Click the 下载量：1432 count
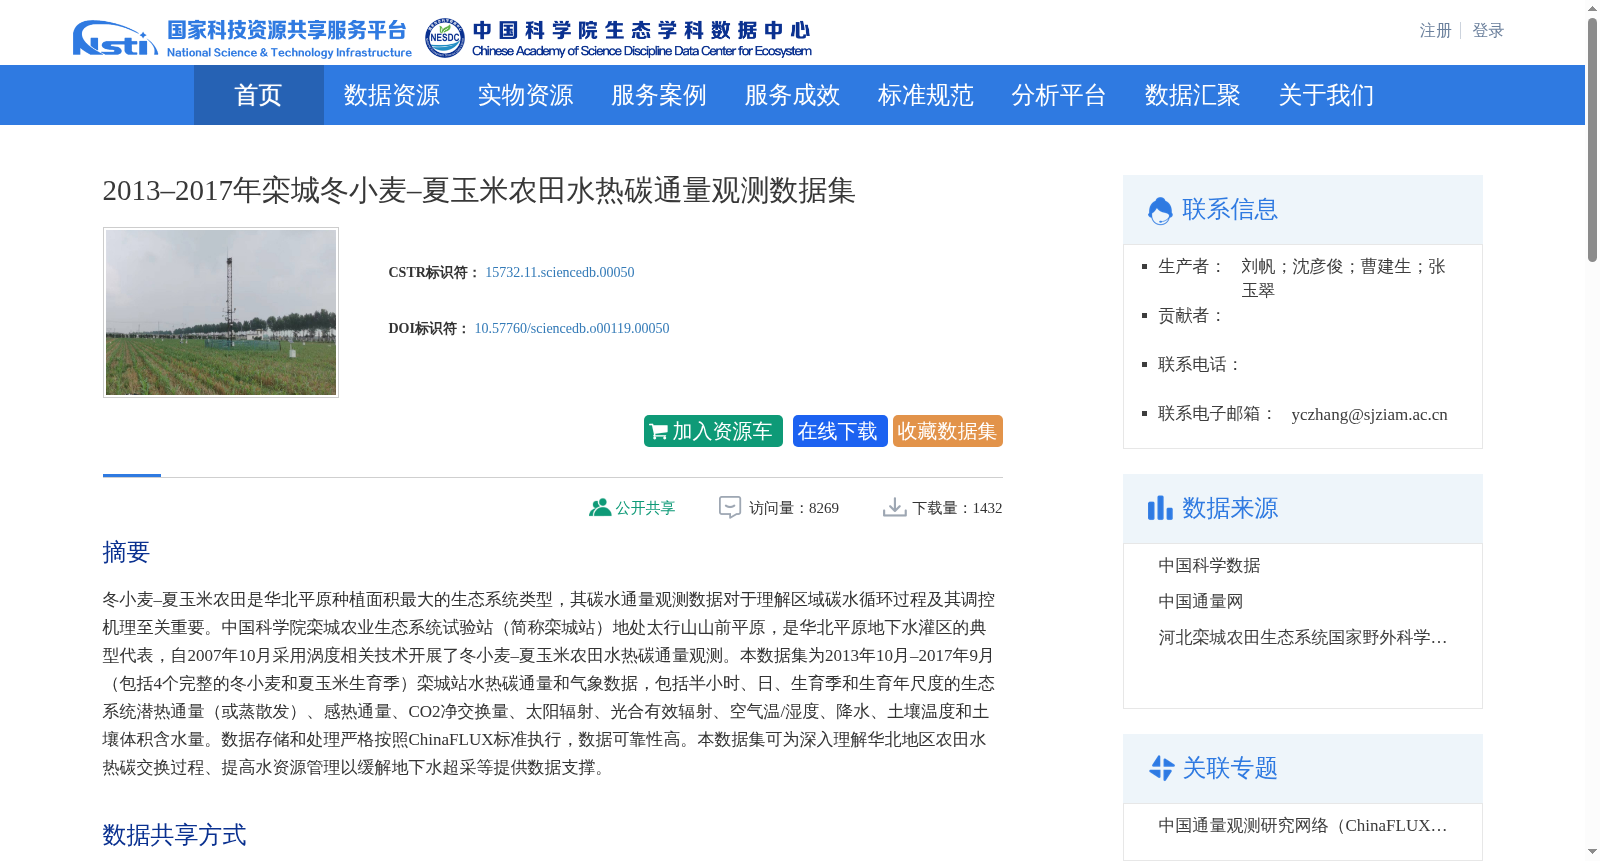This screenshot has width=1600, height=861. 957,508
